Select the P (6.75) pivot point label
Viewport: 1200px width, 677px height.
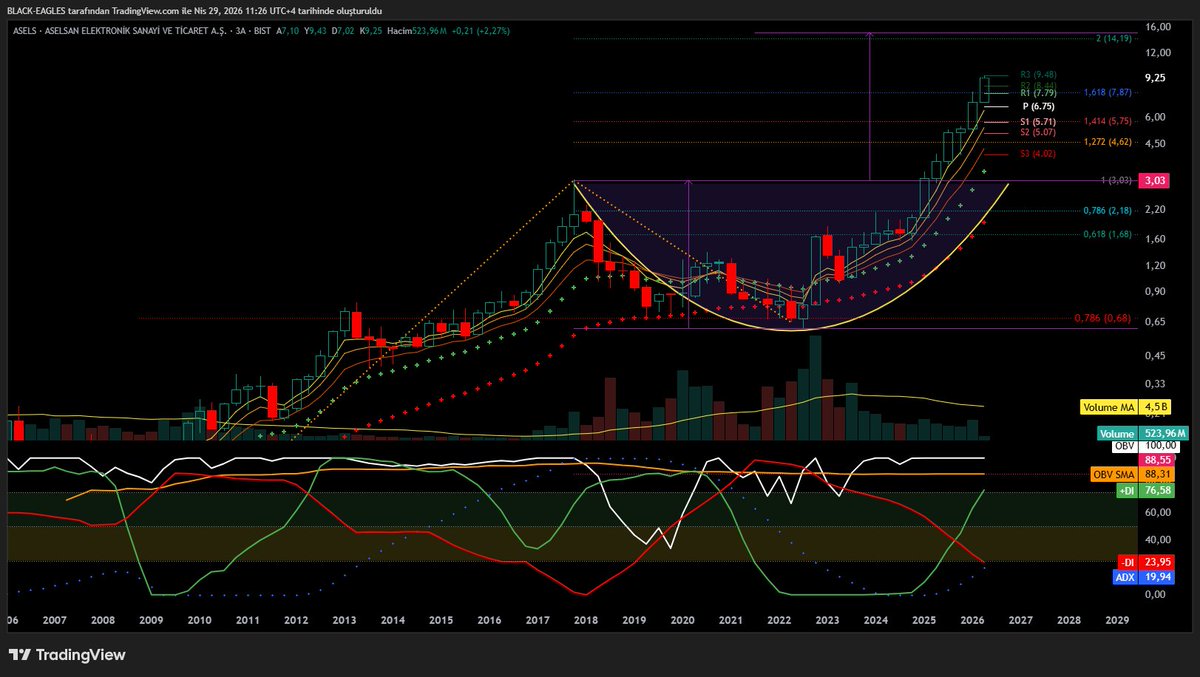1039,106
